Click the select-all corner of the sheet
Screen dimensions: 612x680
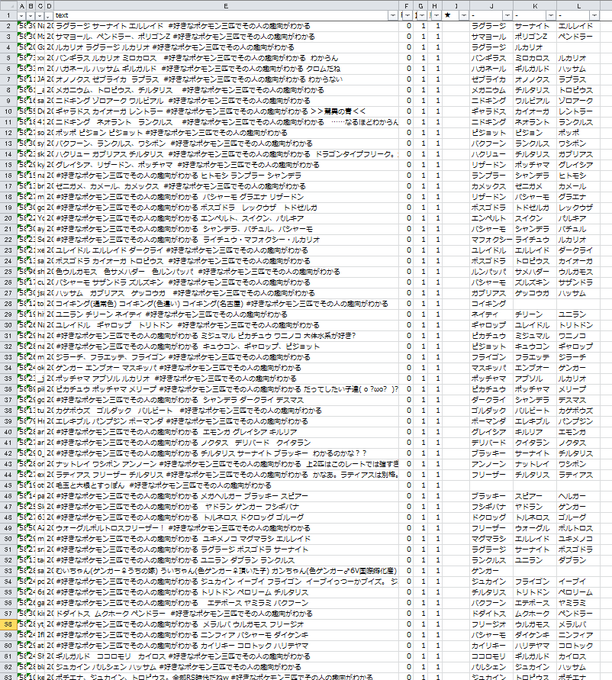coord(9,6)
